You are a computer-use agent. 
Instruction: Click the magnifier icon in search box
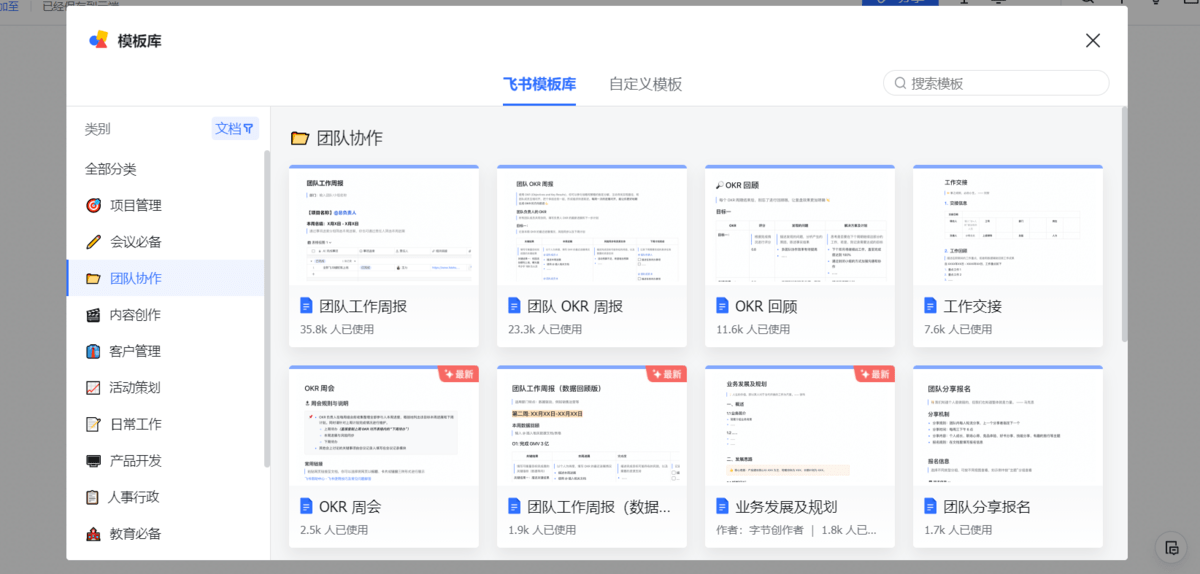(x=900, y=83)
